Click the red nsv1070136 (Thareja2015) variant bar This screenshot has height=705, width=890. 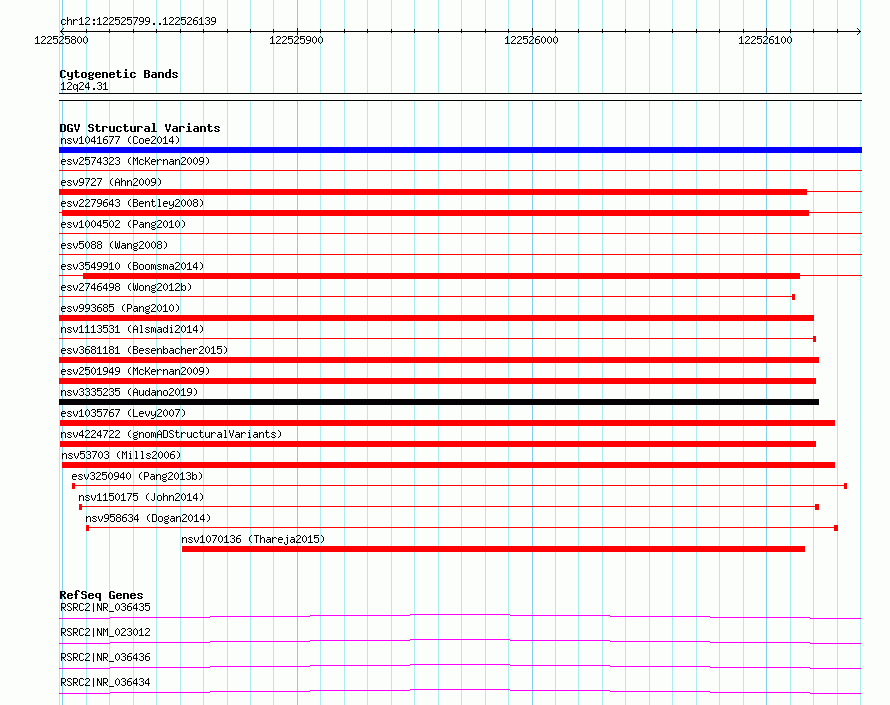point(493,549)
